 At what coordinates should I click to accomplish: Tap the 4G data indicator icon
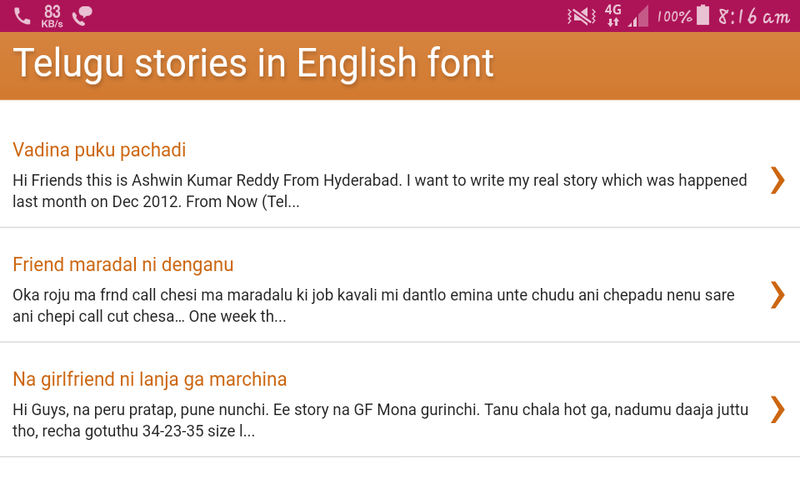(613, 16)
